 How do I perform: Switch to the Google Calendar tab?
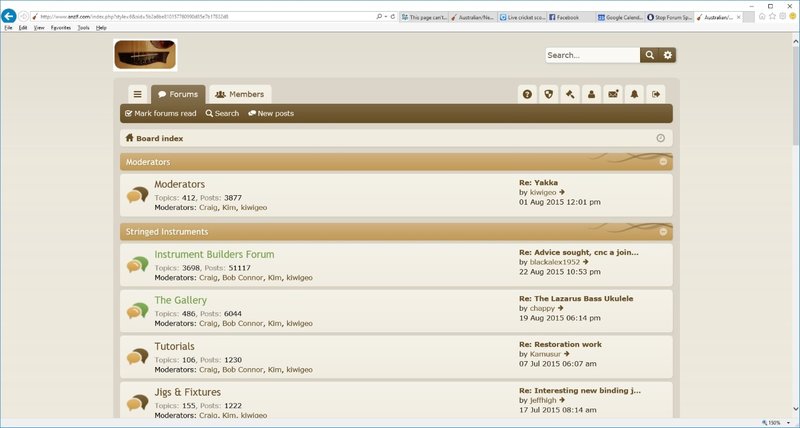click(620, 17)
